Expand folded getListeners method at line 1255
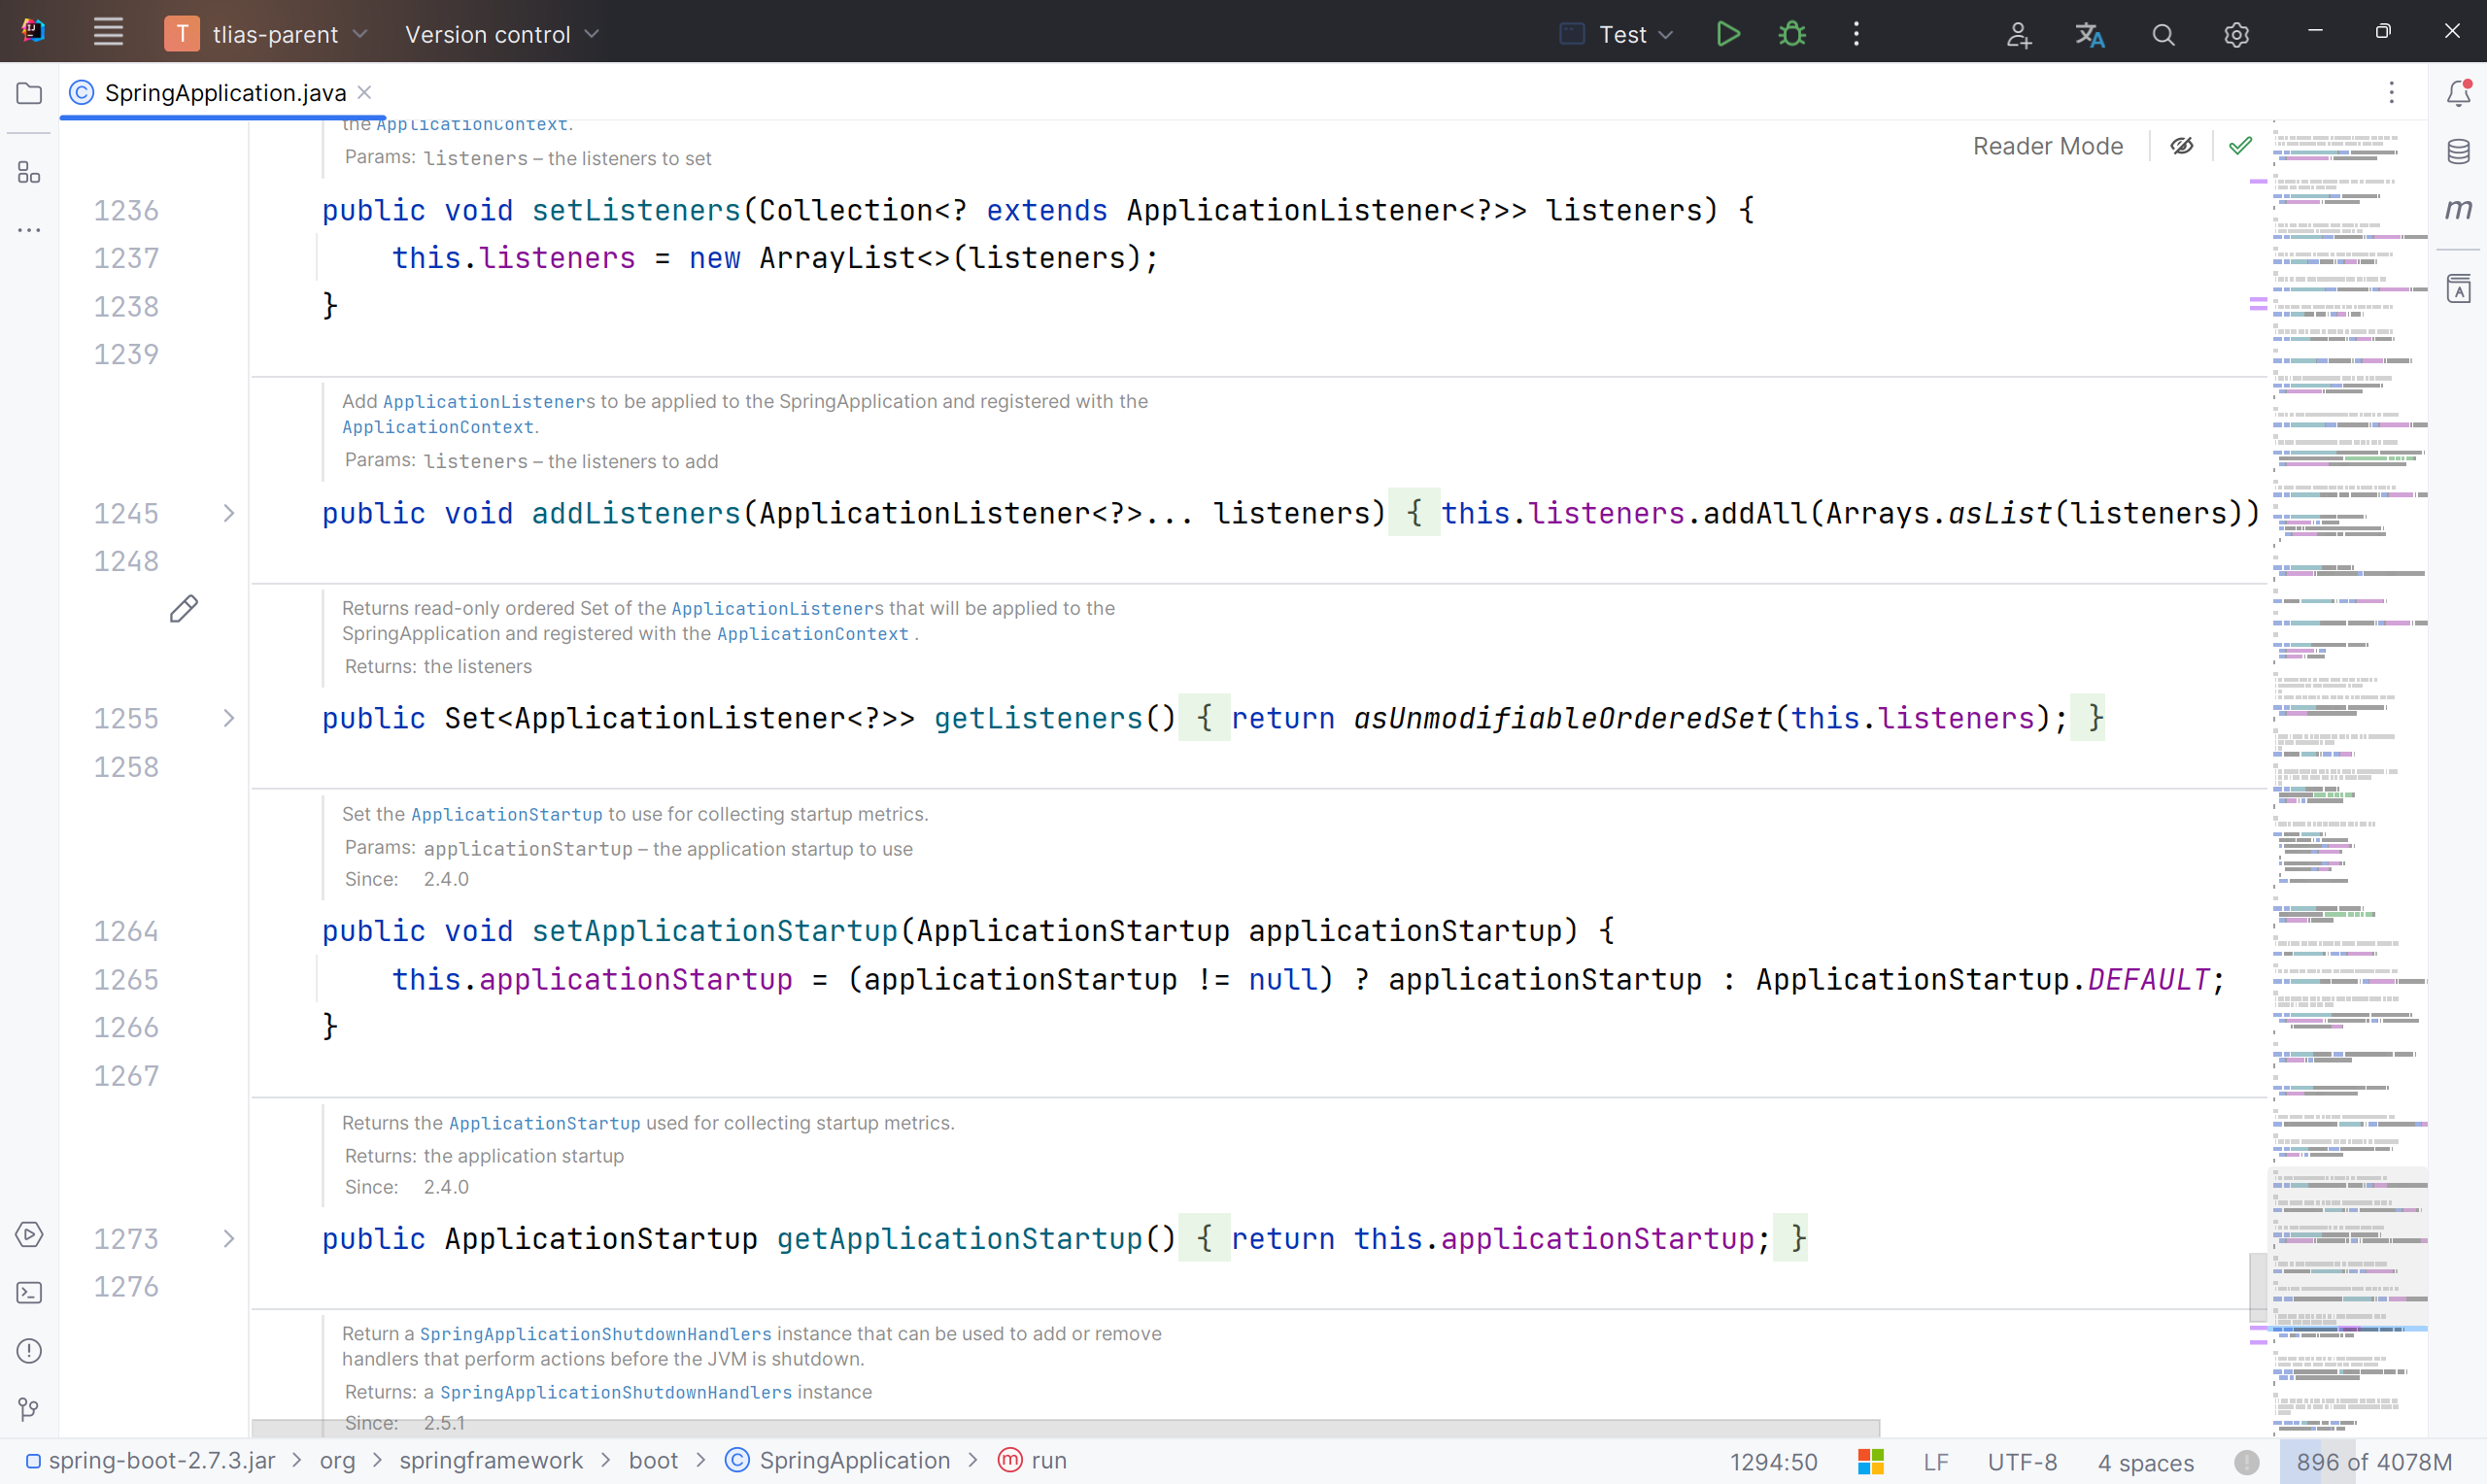2487x1484 pixels. pos(229,718)
